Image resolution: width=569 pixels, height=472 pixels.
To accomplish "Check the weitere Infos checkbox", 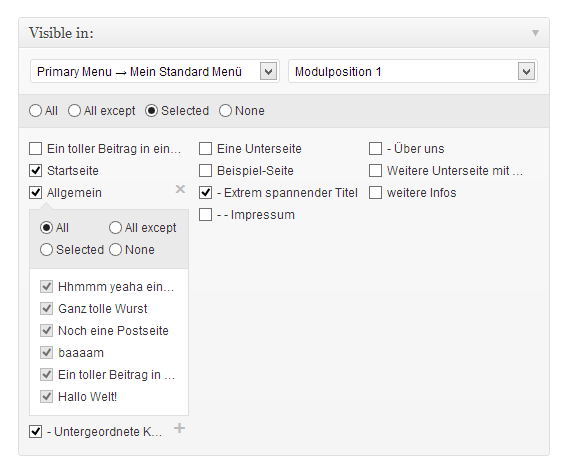I will tap(376, 193).
